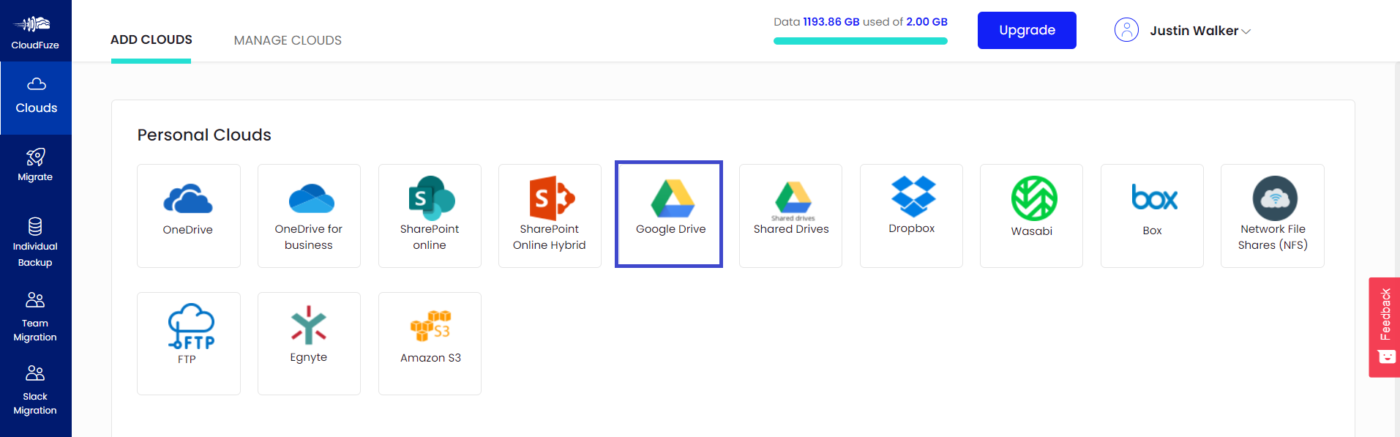Image resolution: width=1400 pixels, height=437 pixels.
Task: Open the Feedback side panel
Action: pos(1384,326)
